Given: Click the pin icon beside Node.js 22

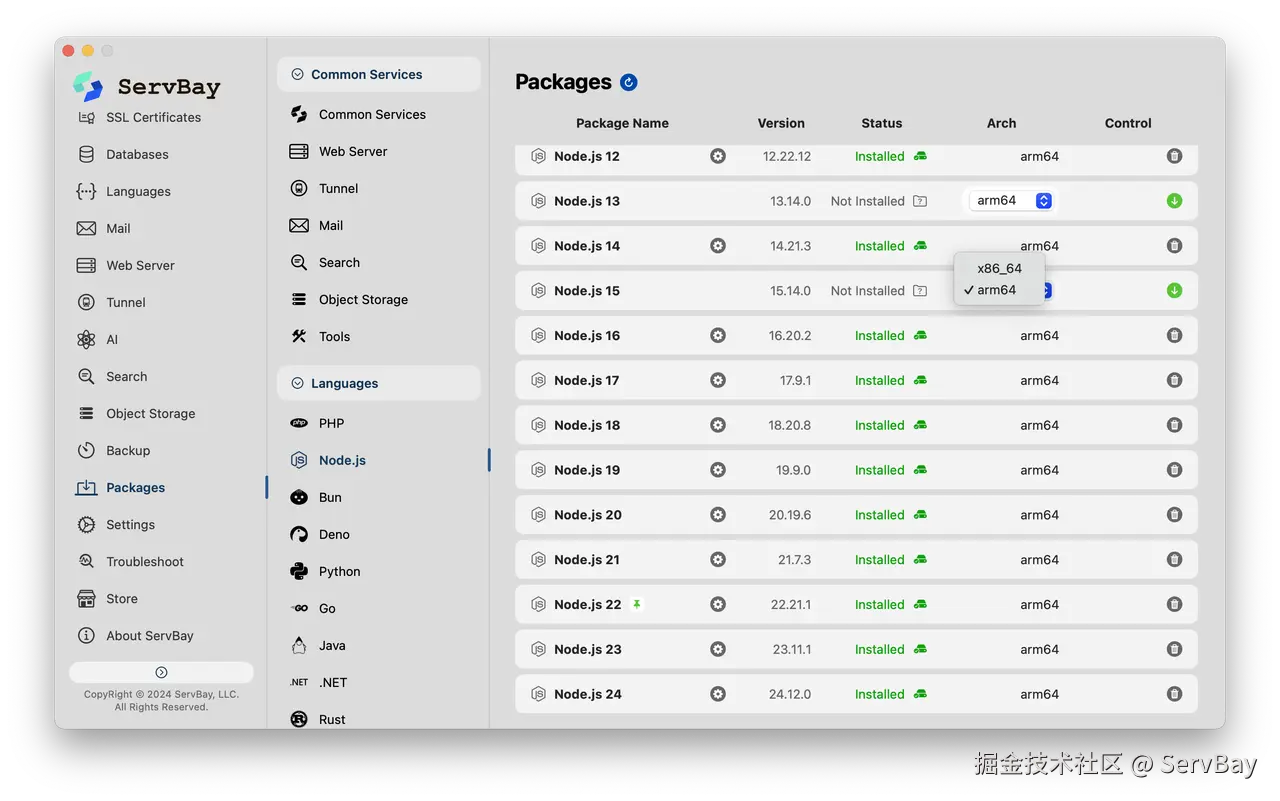Looking at the screenshot, I should pos(637,604).
